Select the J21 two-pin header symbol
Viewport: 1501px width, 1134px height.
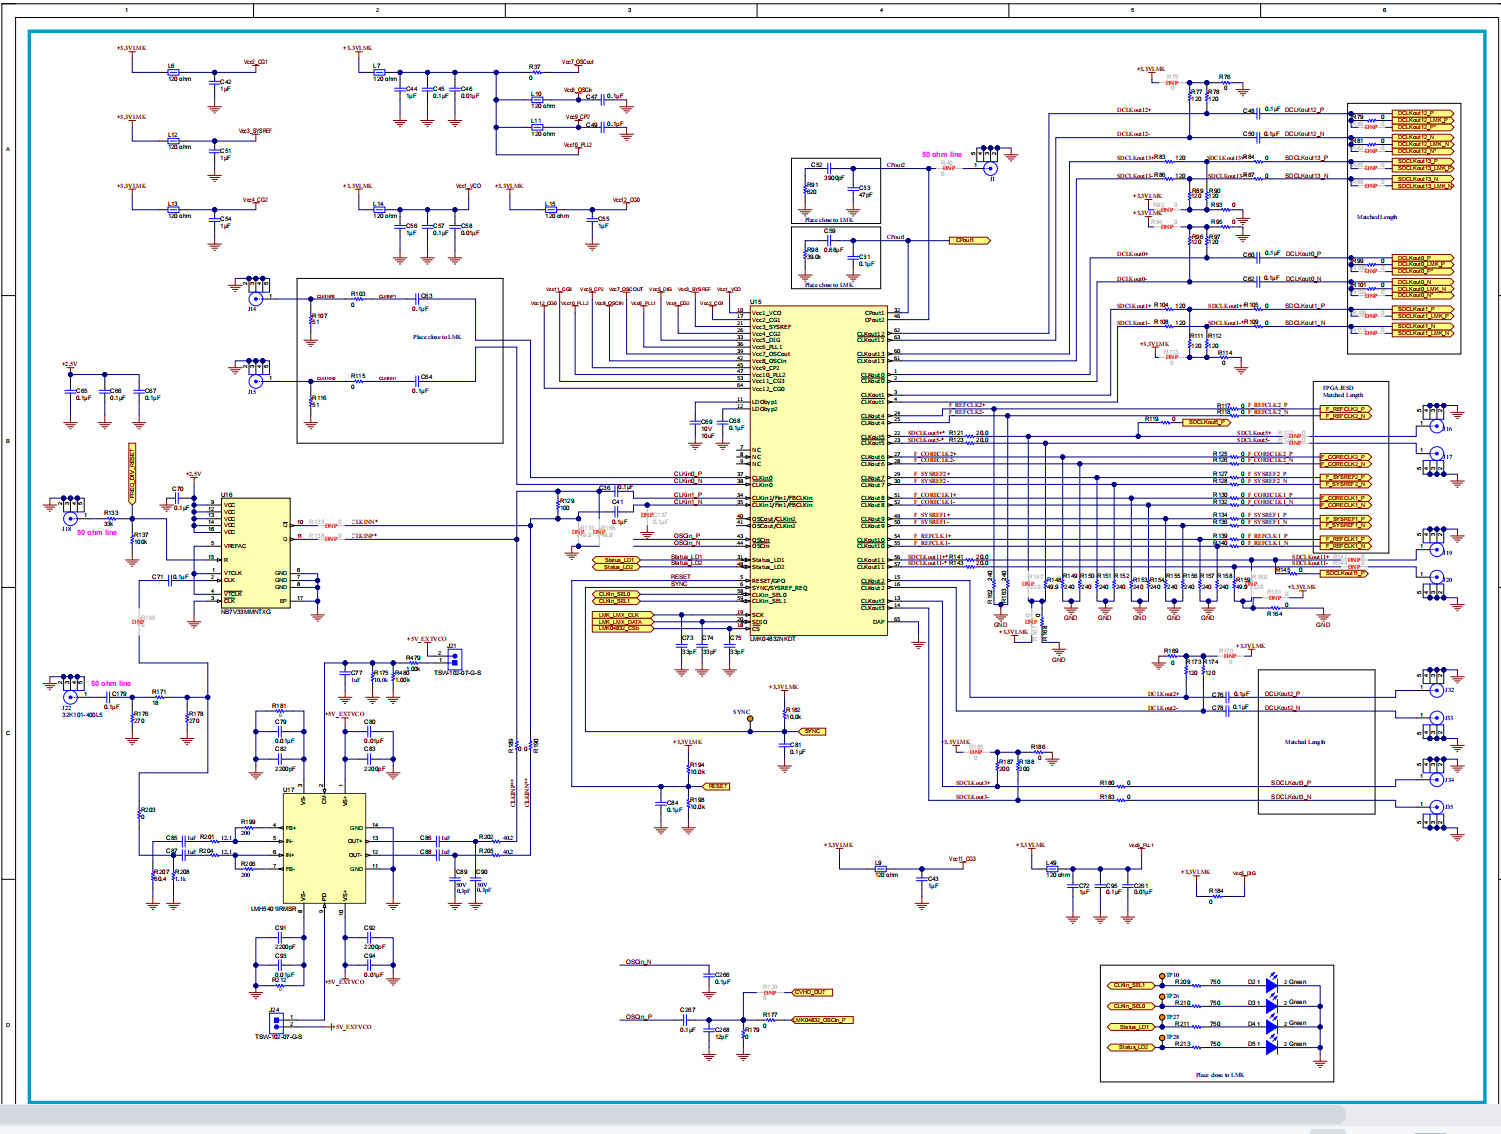[453, 659]
